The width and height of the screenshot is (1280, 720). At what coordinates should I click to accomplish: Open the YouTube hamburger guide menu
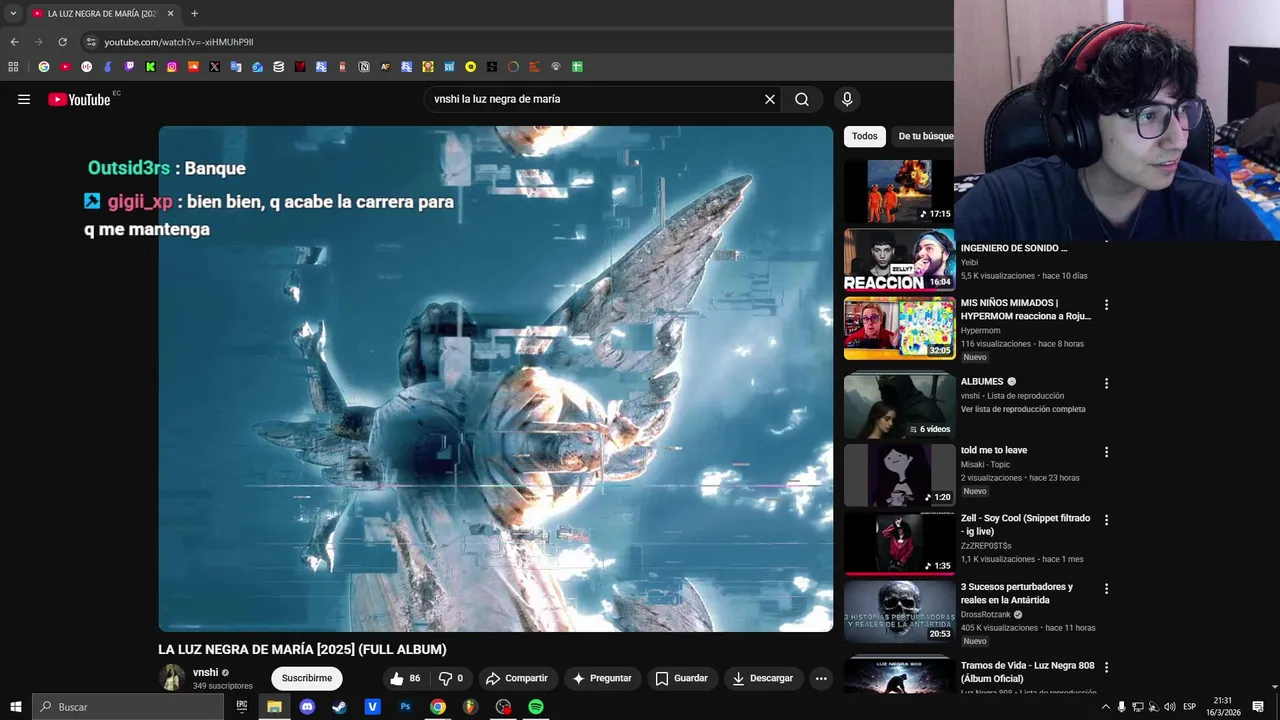[24, 99]
